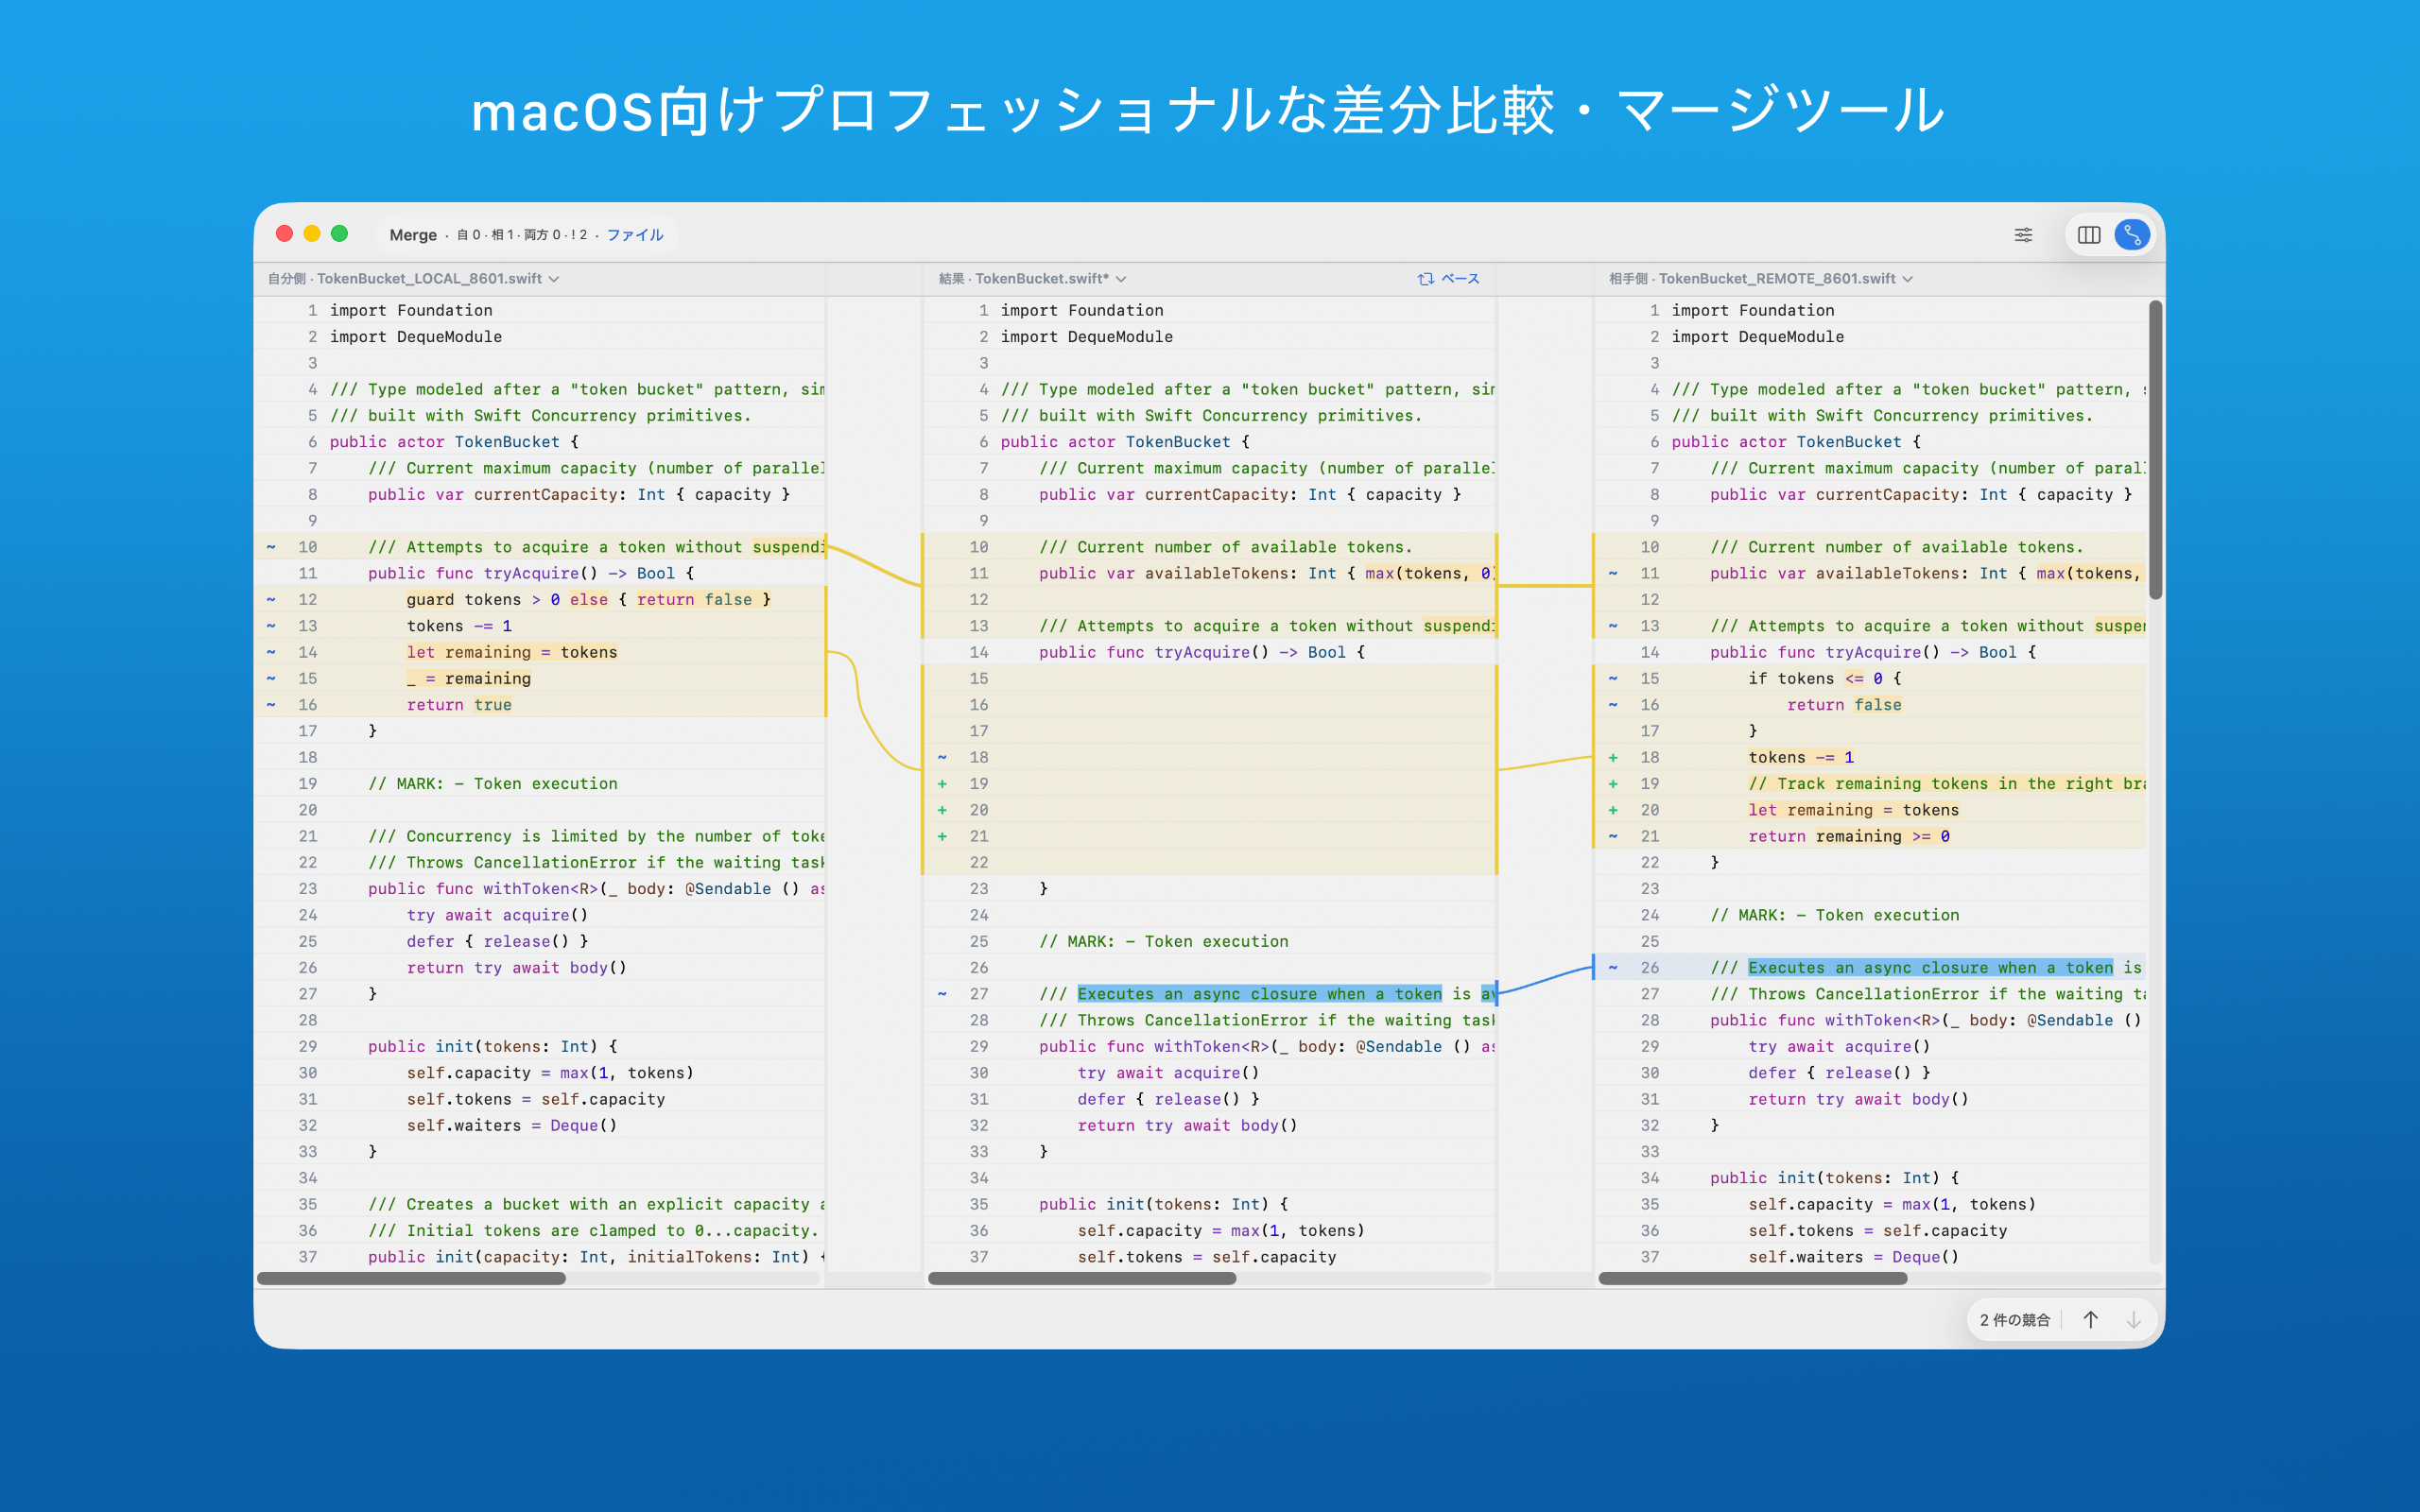The image size is (2420, 1512).
Task: Click the ~ marker at line 26 in remote pane
Action: point(1614,967)
